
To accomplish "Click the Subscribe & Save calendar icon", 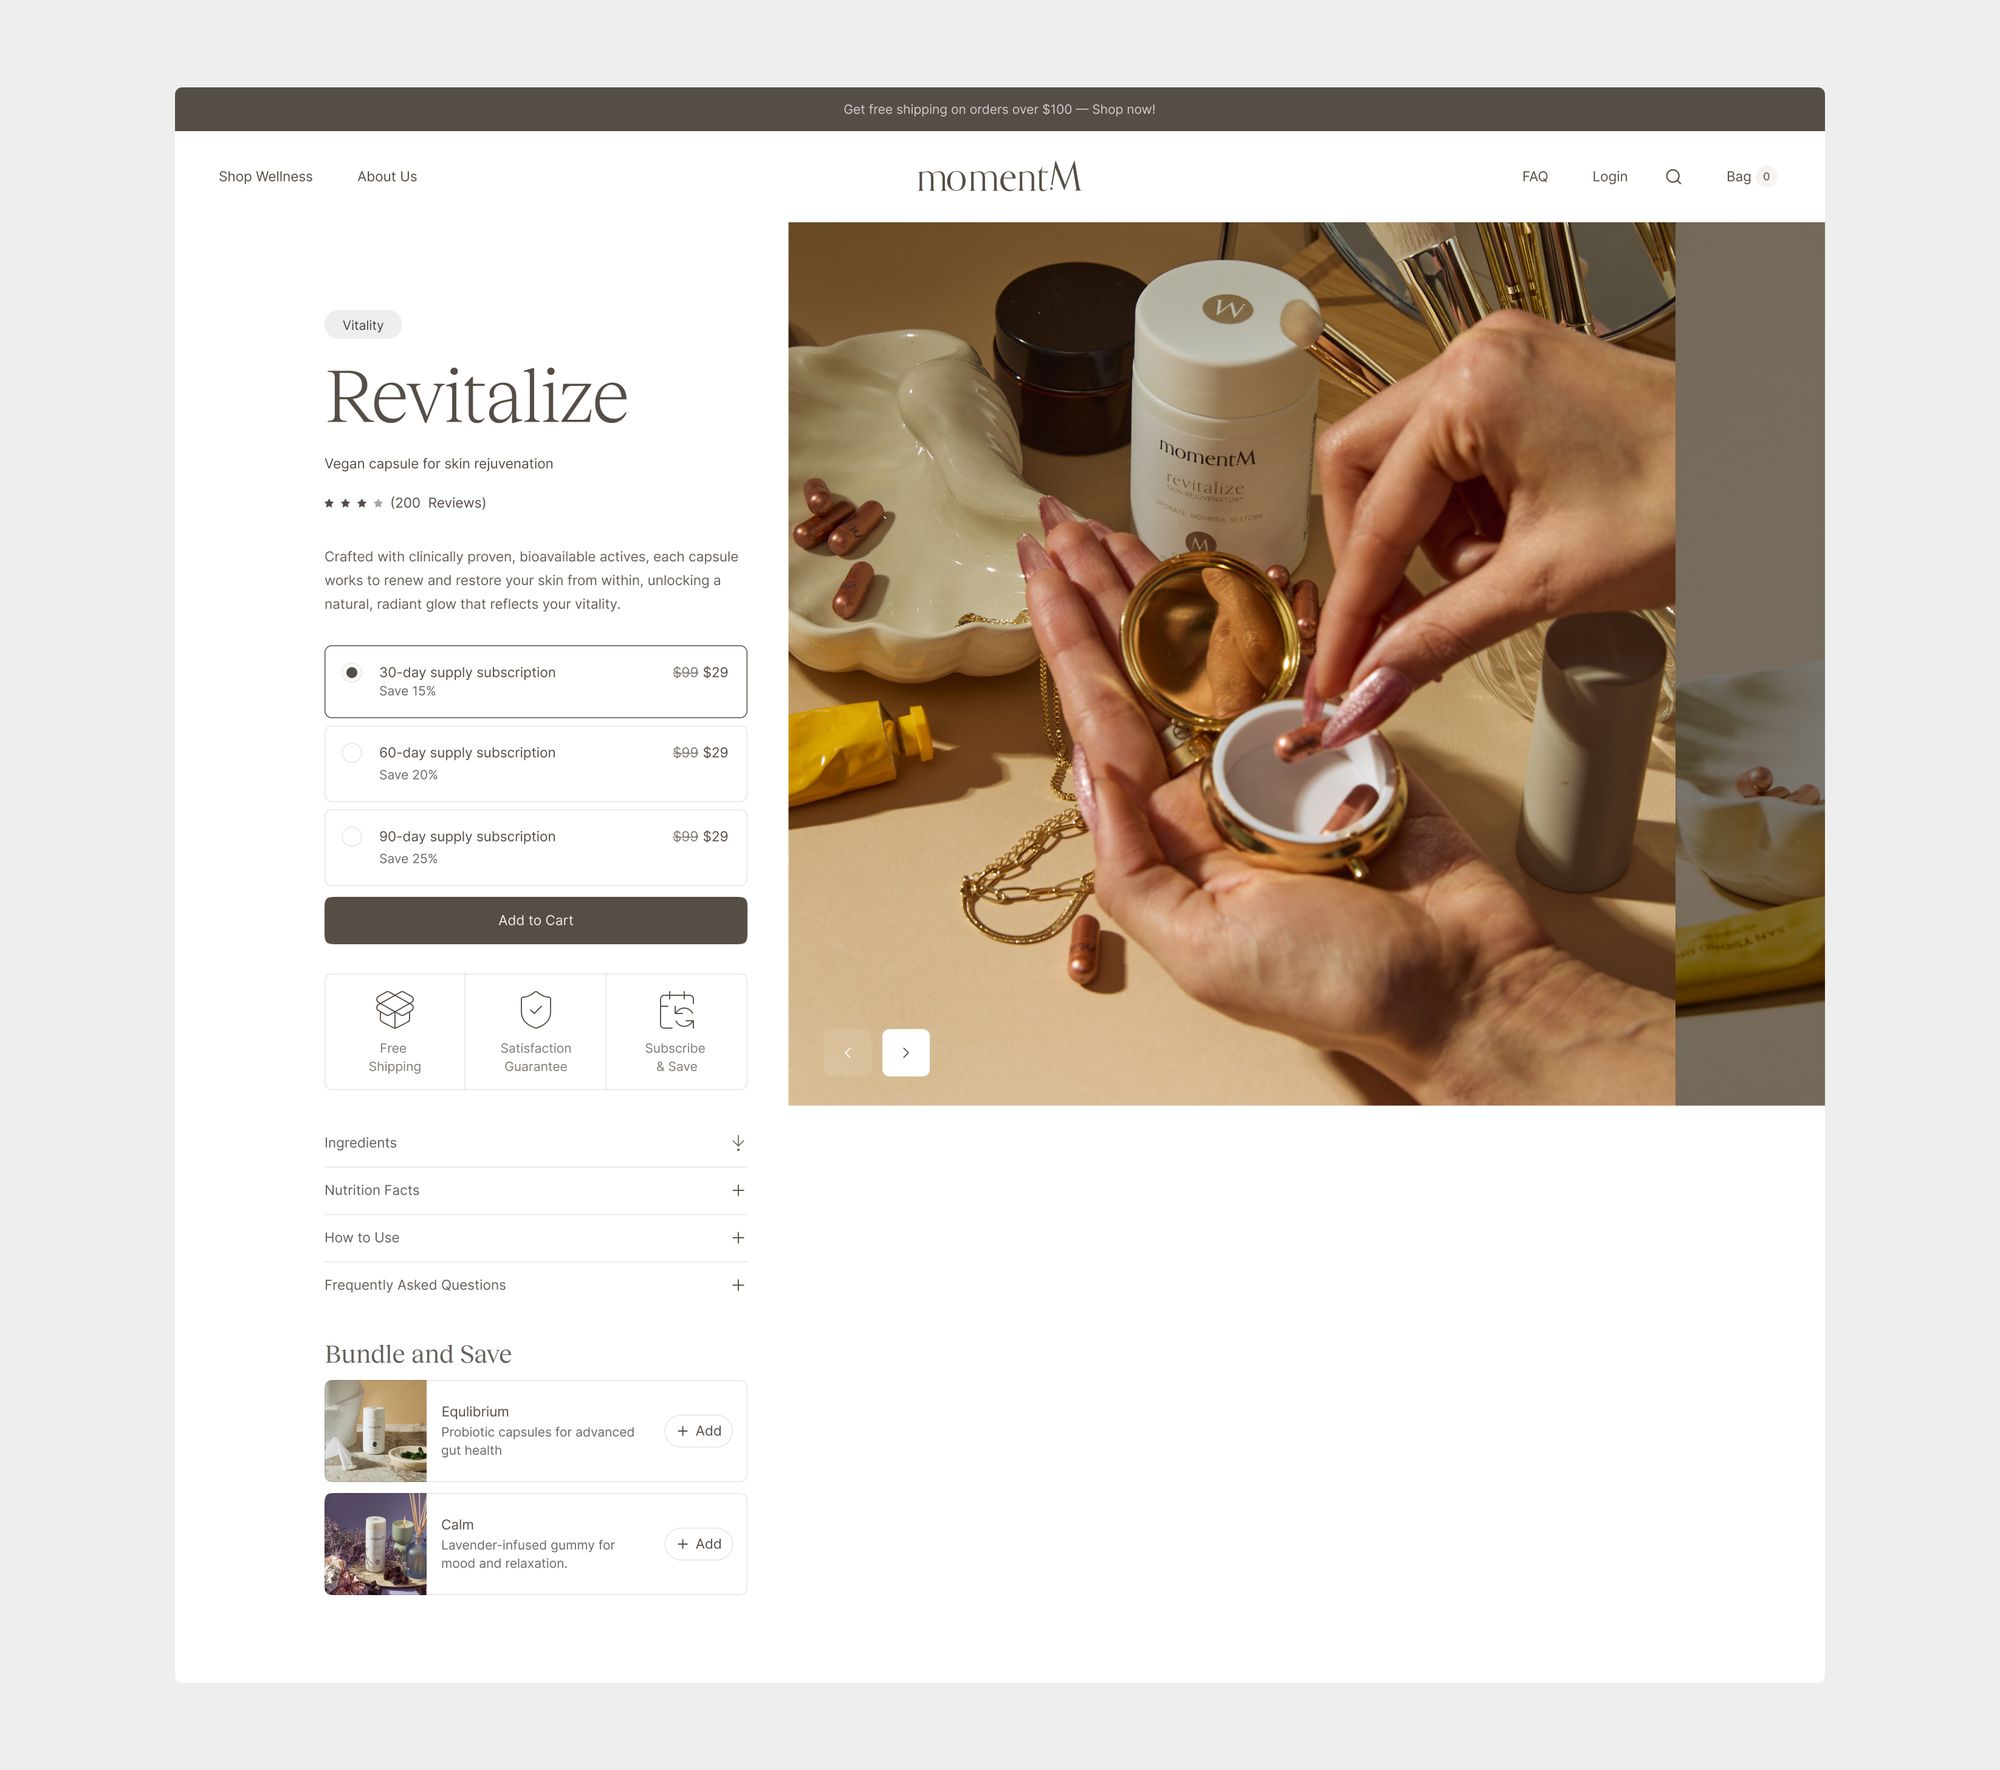I will pyautogui.click(x=677, y=1009).
